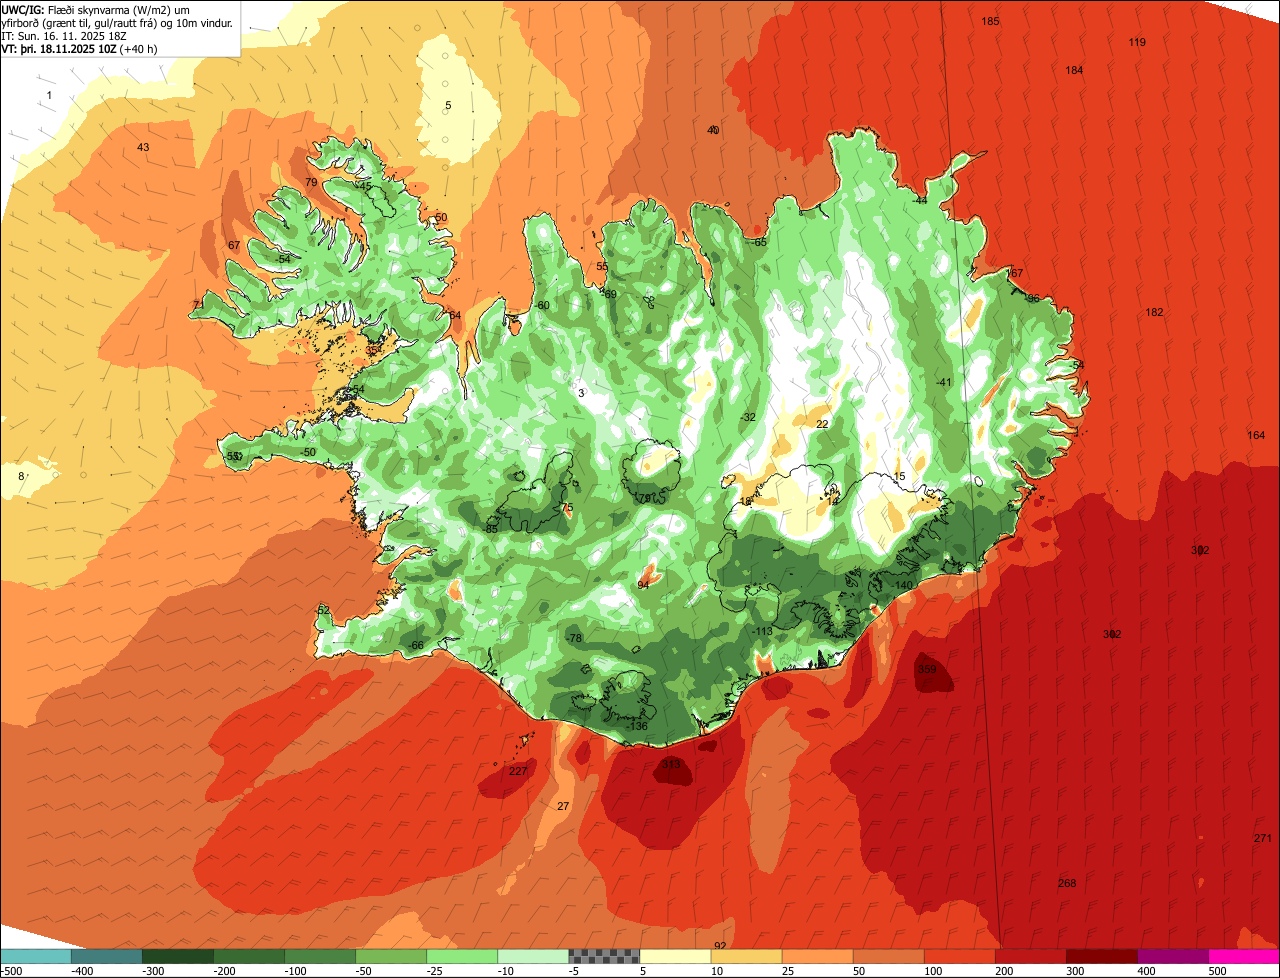The image size is (1280, 978).
Task: Select the legend swatch between -100 and -50
Action: [320, 956]
